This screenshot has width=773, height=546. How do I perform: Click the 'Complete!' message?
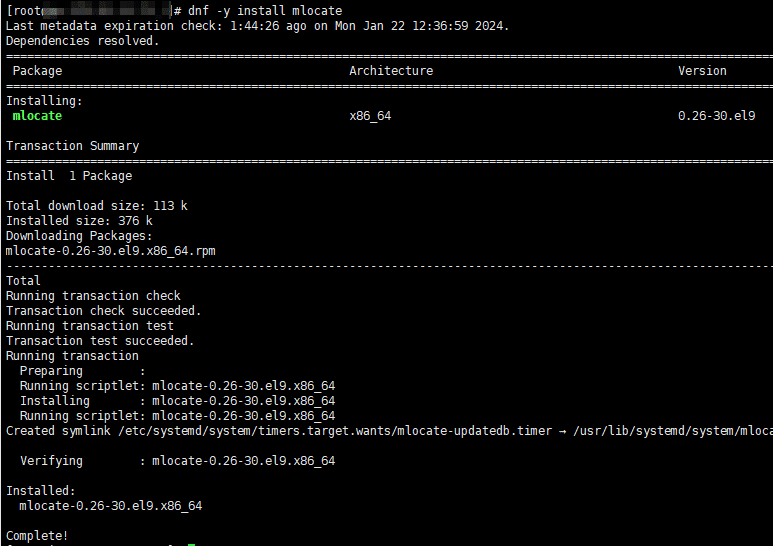pos(37,536)
